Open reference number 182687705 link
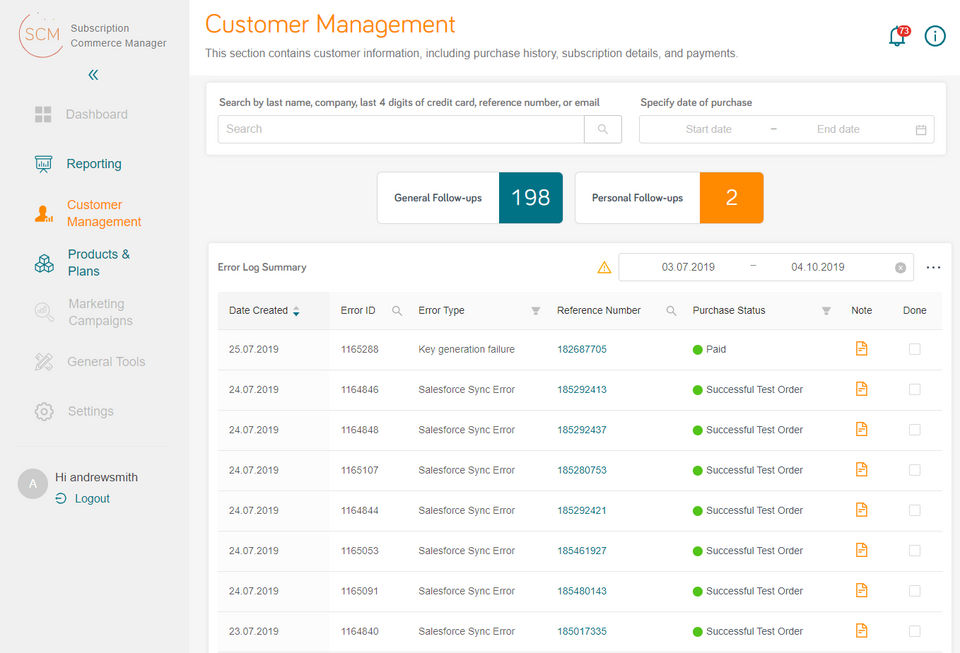Screen dimensions: 960x653 point(582,349)
